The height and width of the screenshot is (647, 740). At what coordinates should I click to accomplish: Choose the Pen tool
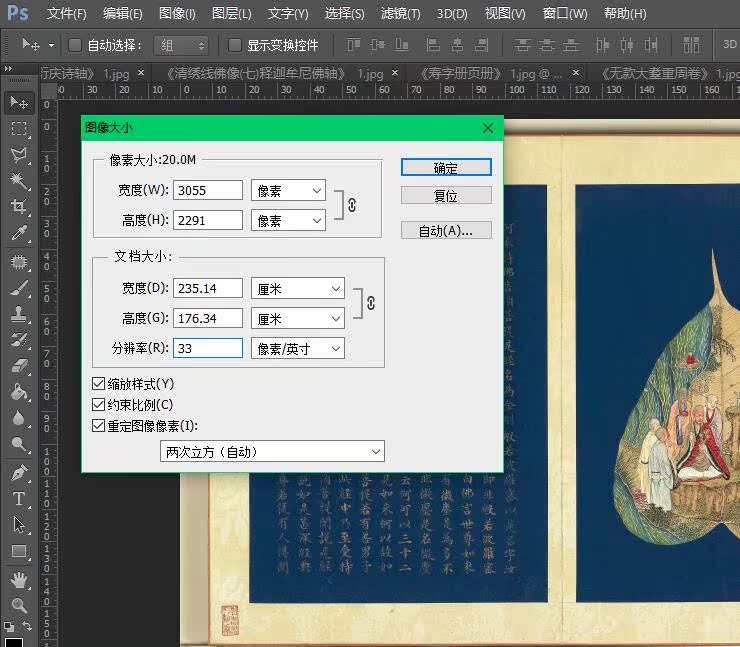click(x=19, y=472)
